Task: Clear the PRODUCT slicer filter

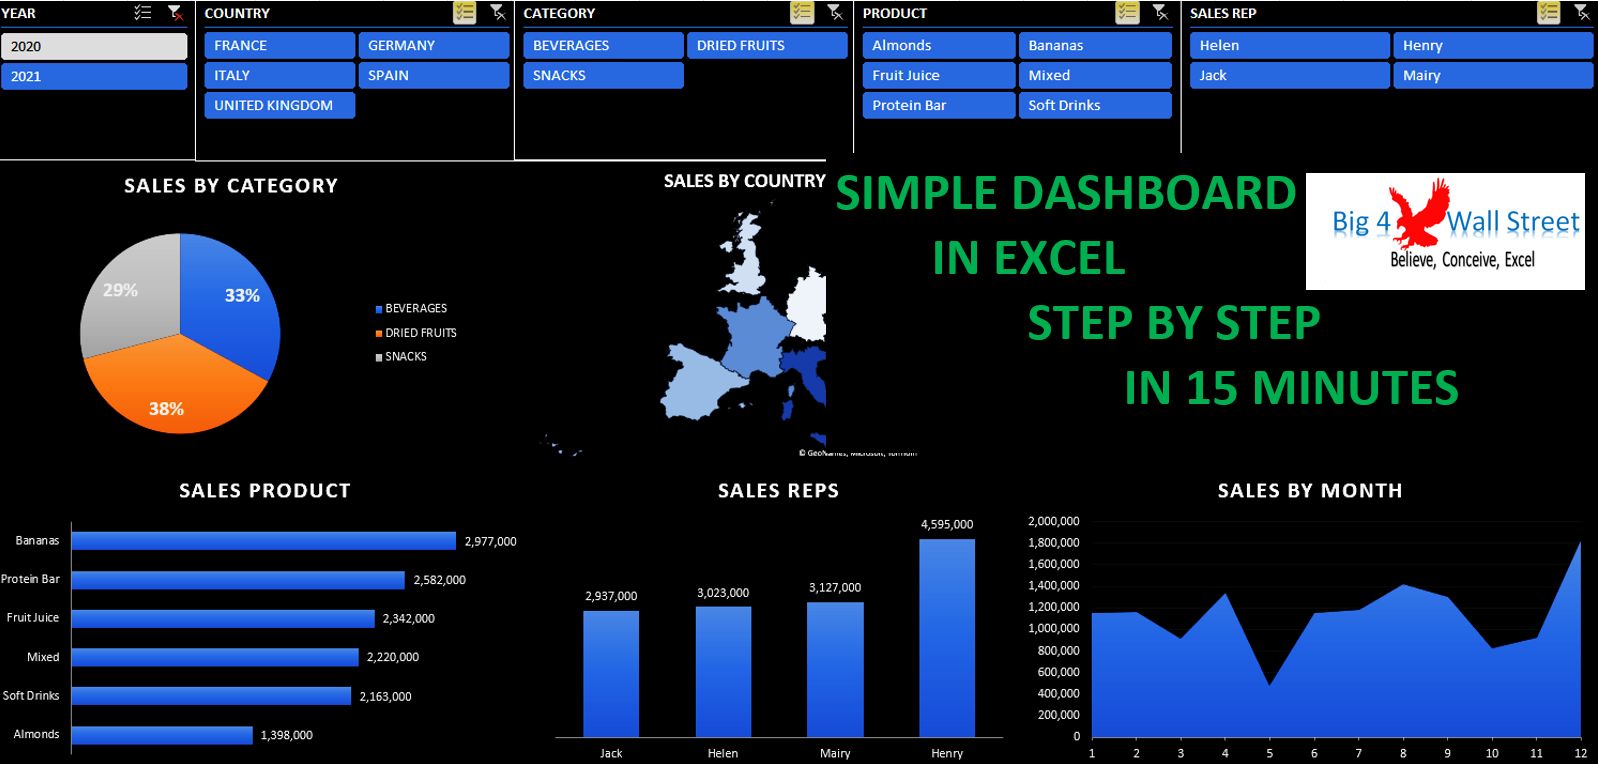Action: pyautogui.click(x=1160, y=13)
